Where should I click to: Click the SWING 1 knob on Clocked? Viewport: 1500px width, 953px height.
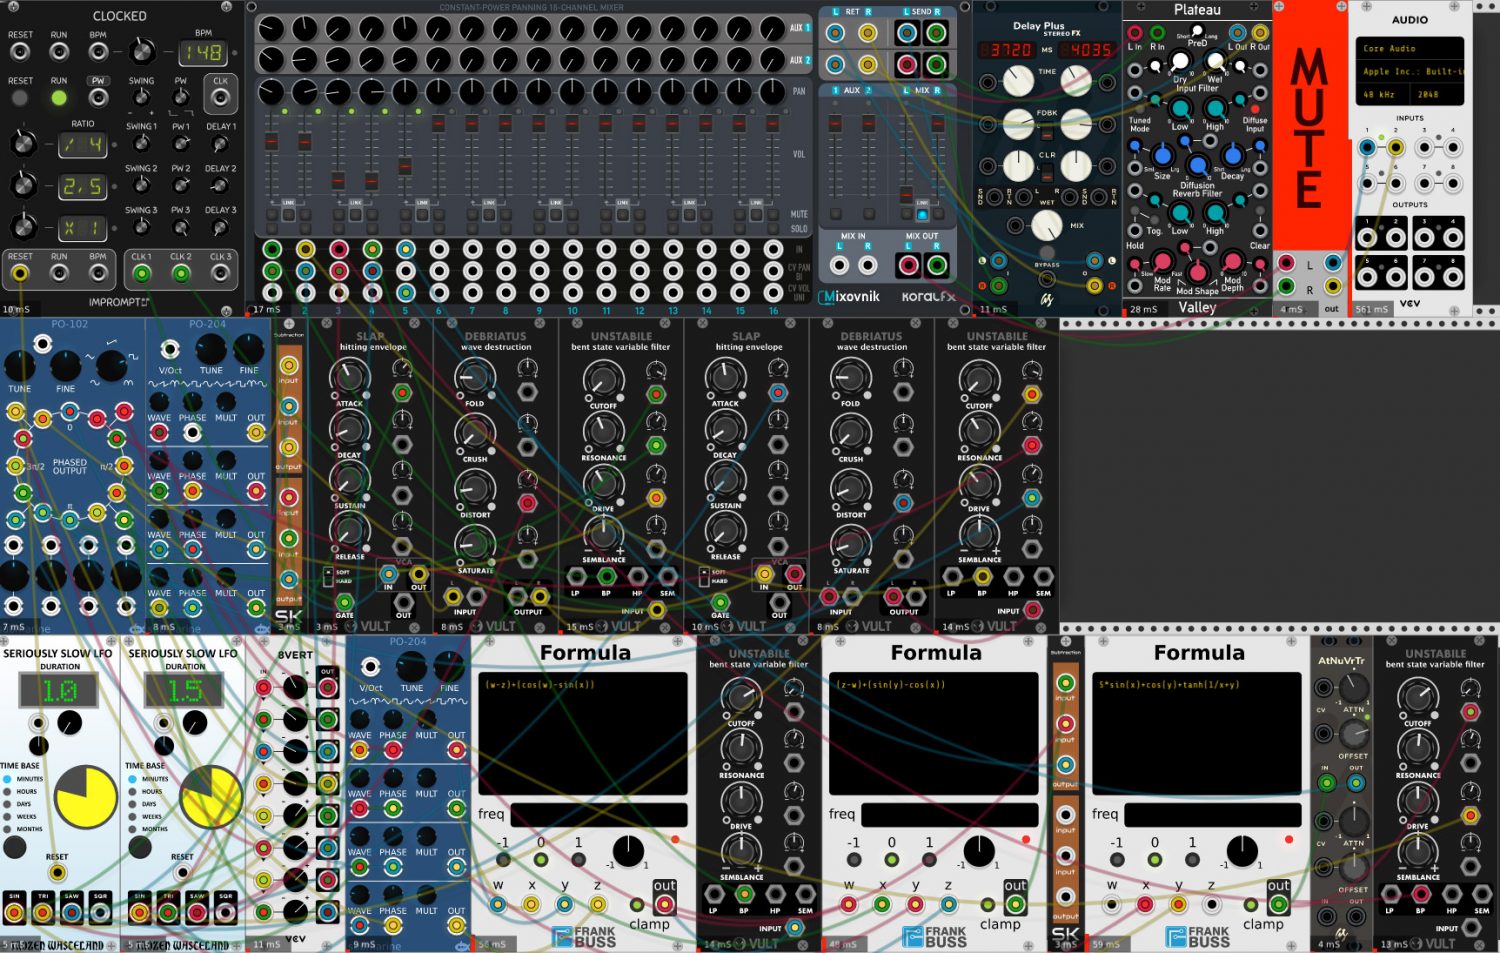pos(142,143)
